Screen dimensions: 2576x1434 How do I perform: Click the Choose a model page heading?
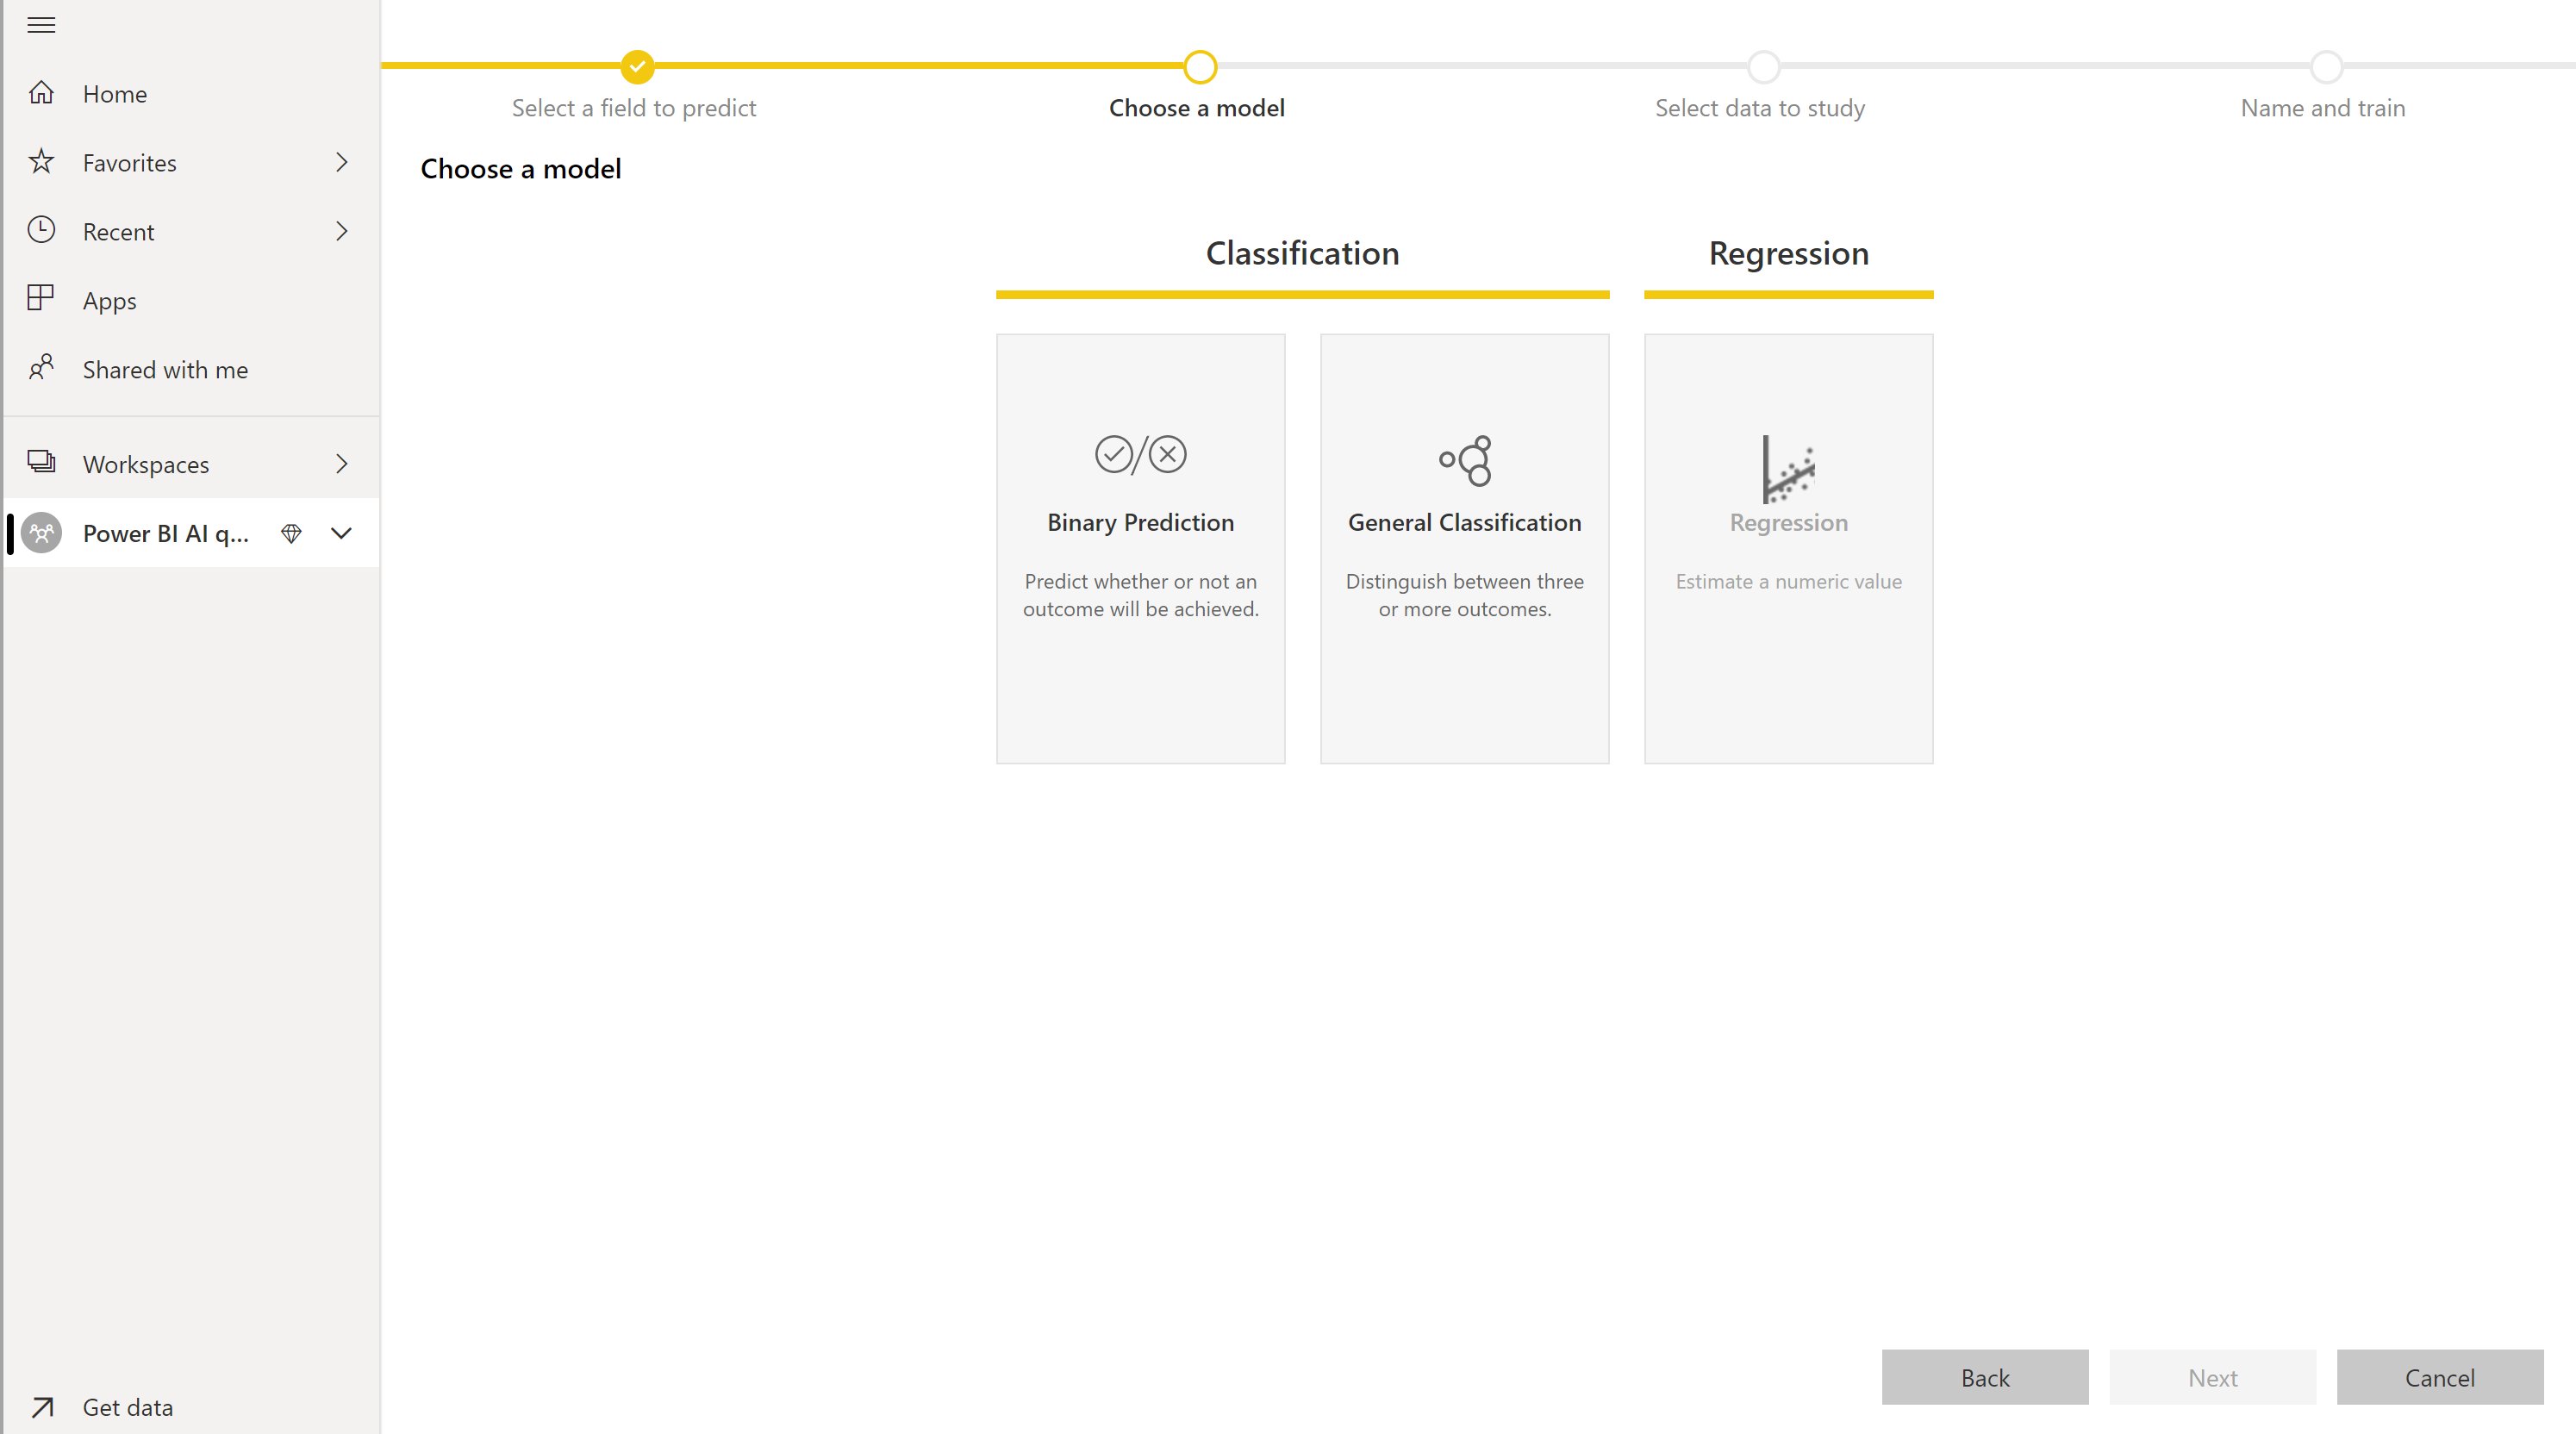[x=521, y=169]
